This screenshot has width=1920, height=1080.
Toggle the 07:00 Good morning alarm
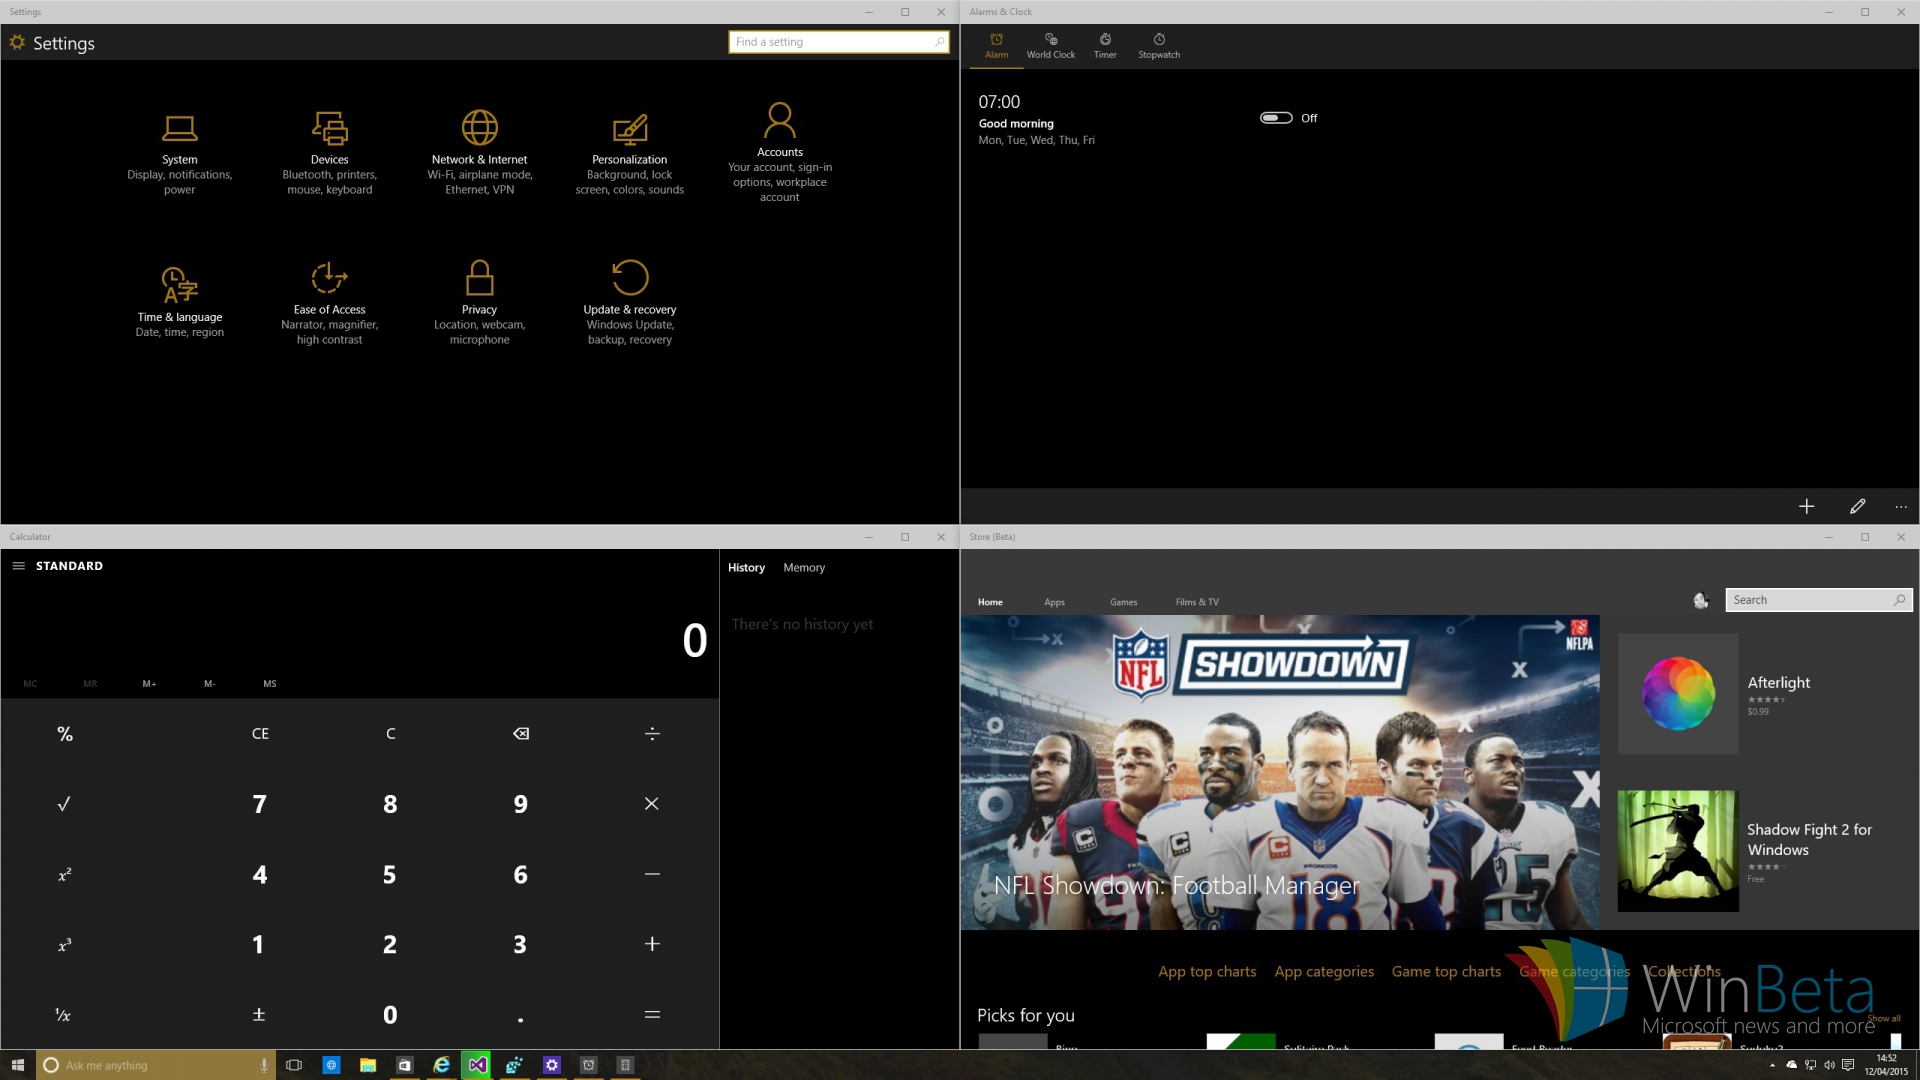pos(1276,118)
